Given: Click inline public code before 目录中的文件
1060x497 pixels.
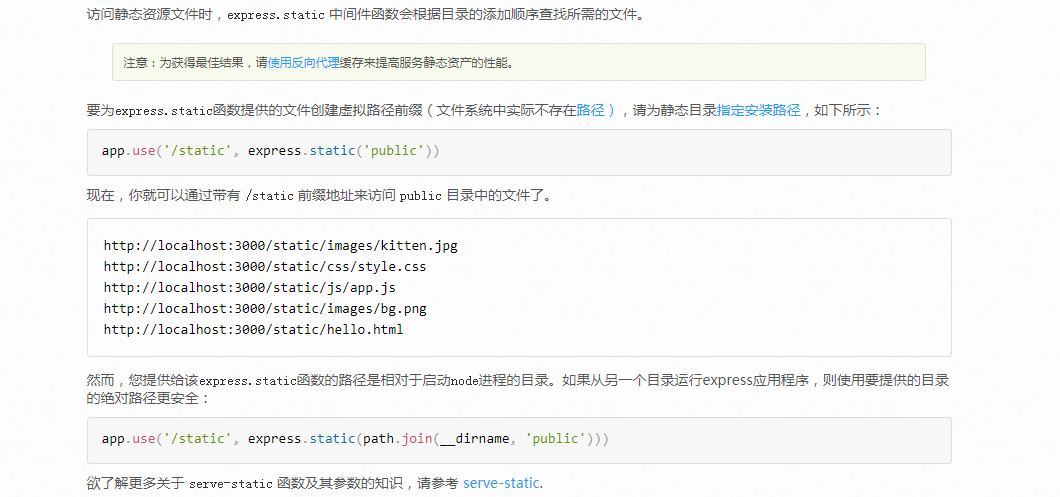Looking at the screenshot, I should [x=420, y=196].
